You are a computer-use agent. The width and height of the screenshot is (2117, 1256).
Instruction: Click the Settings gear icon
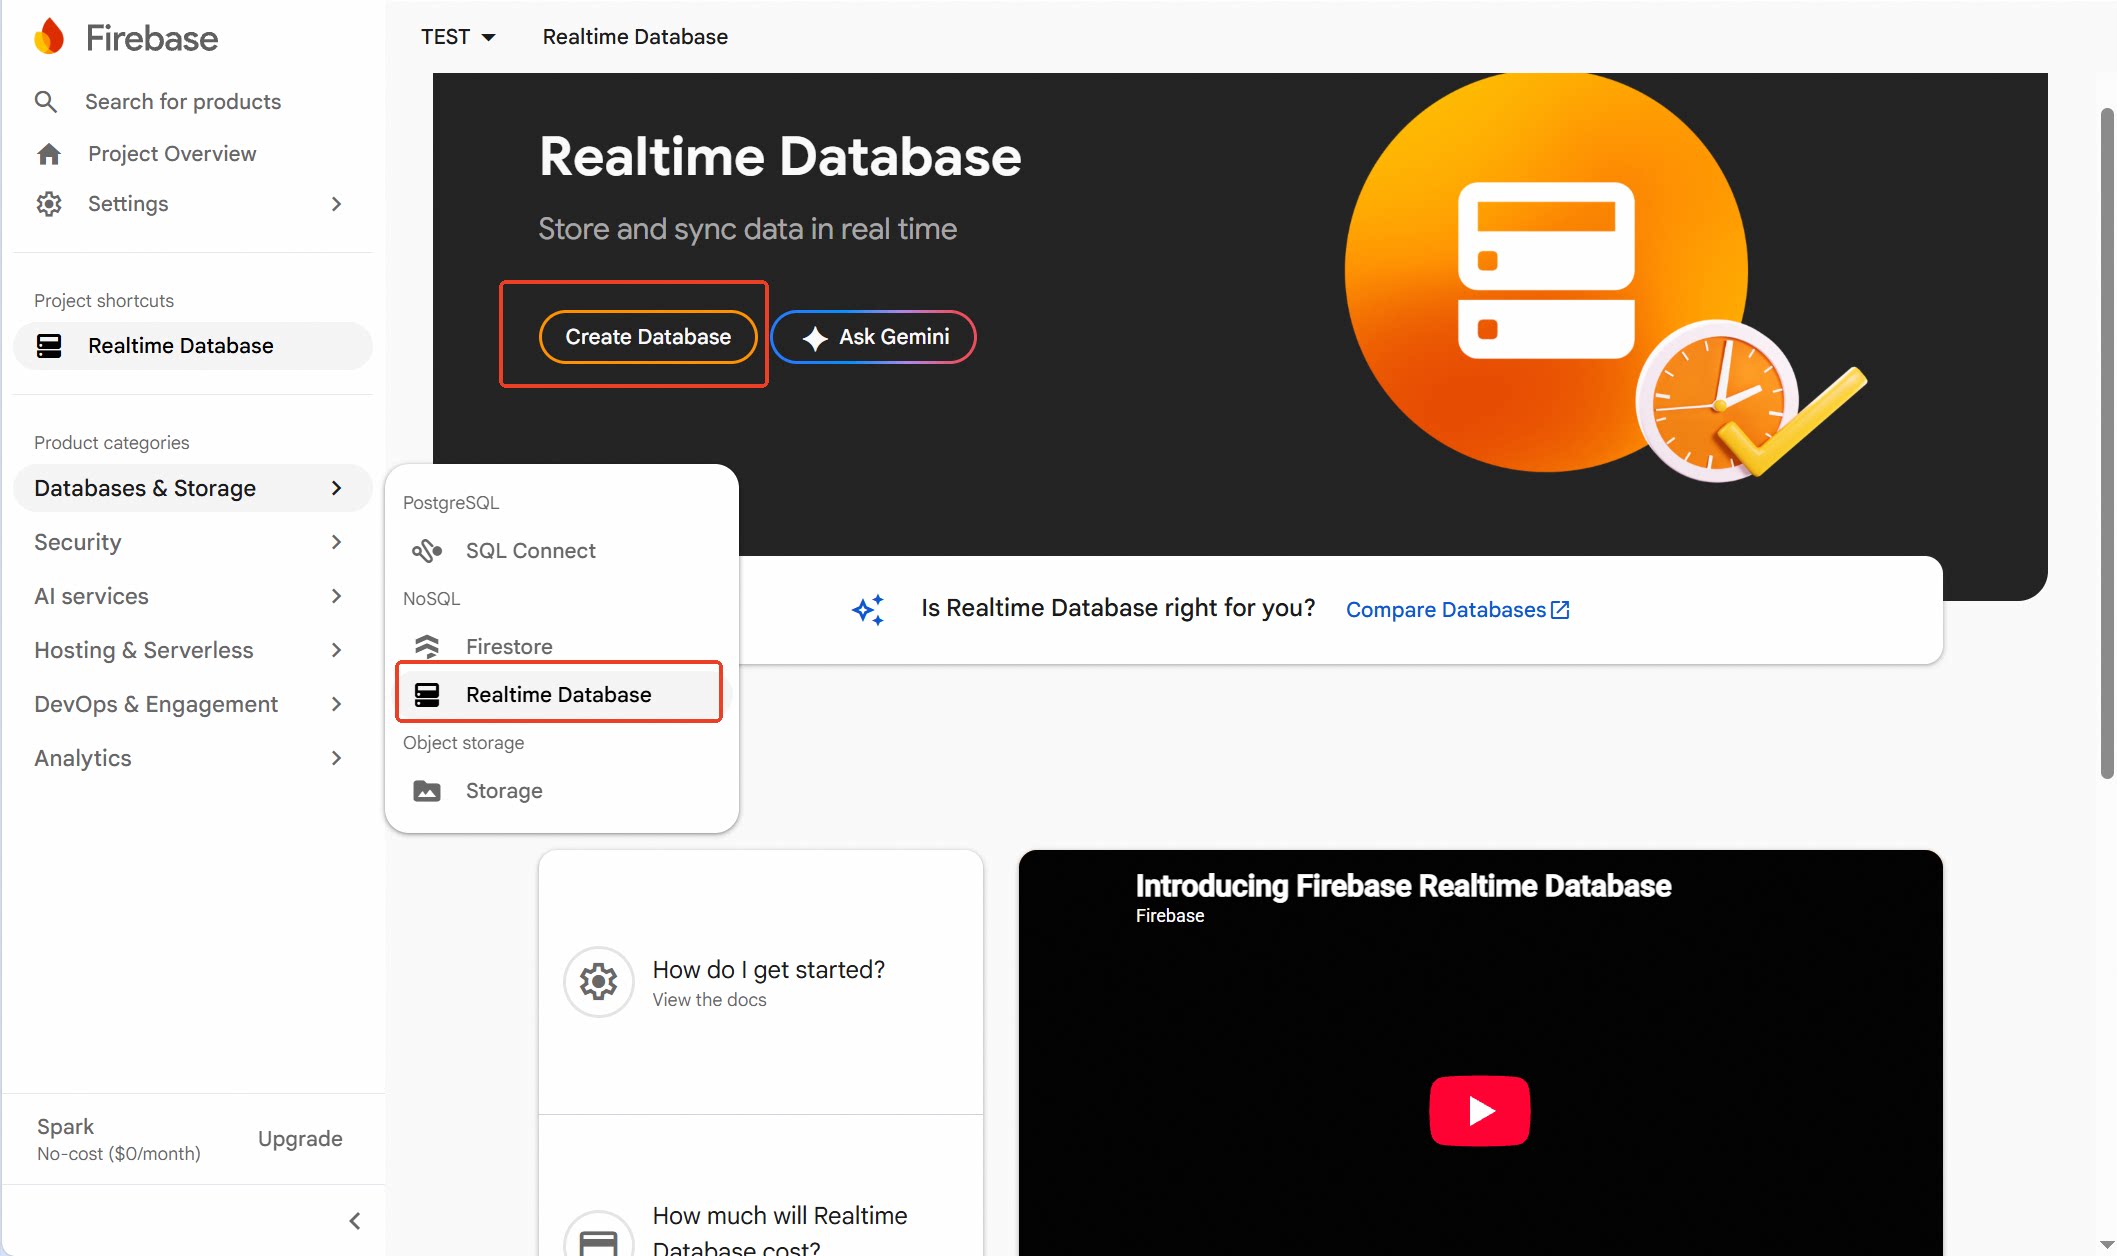(x=49, y=204)
